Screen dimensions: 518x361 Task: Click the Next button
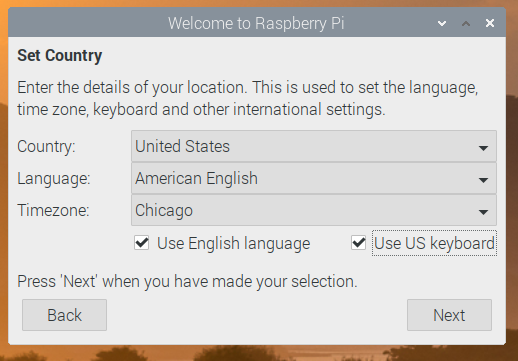[x=449, y=315]
